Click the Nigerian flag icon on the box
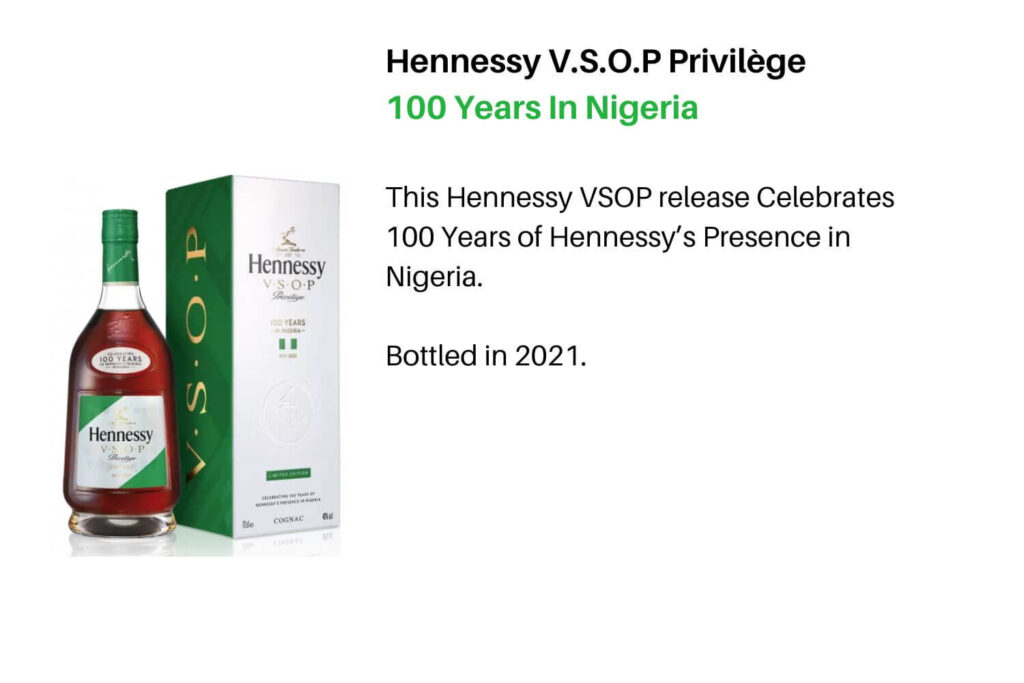This screenshot has width=1024, height=683. (x=288, y=344)
